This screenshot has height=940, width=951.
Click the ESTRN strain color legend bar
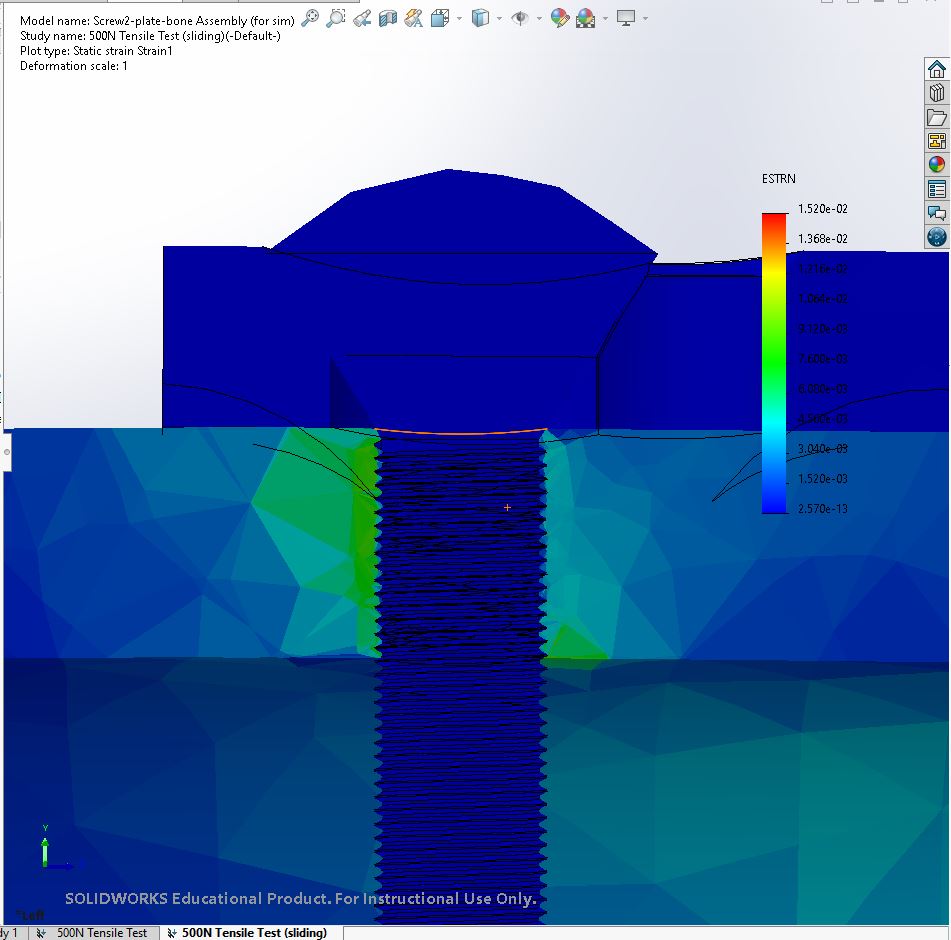(774, 362)
